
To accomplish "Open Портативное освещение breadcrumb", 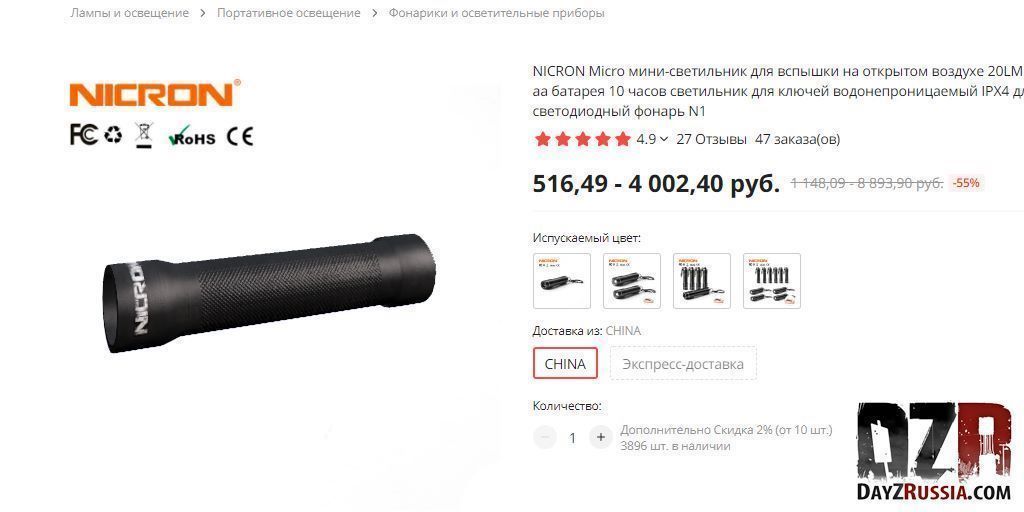I will [289, 13].
